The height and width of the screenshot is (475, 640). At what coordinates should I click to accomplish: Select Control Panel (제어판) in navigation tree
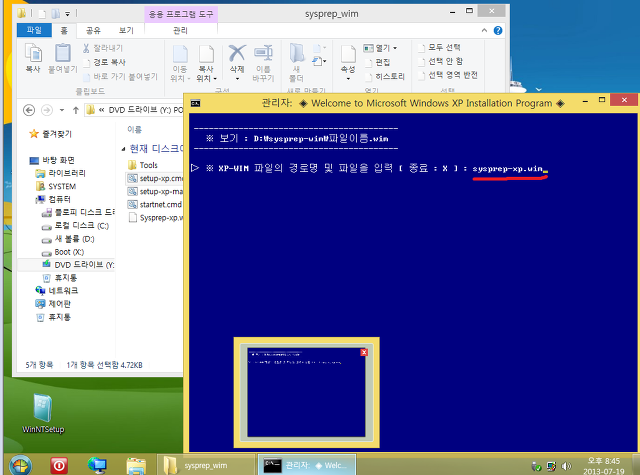click(x=53, y=304)
